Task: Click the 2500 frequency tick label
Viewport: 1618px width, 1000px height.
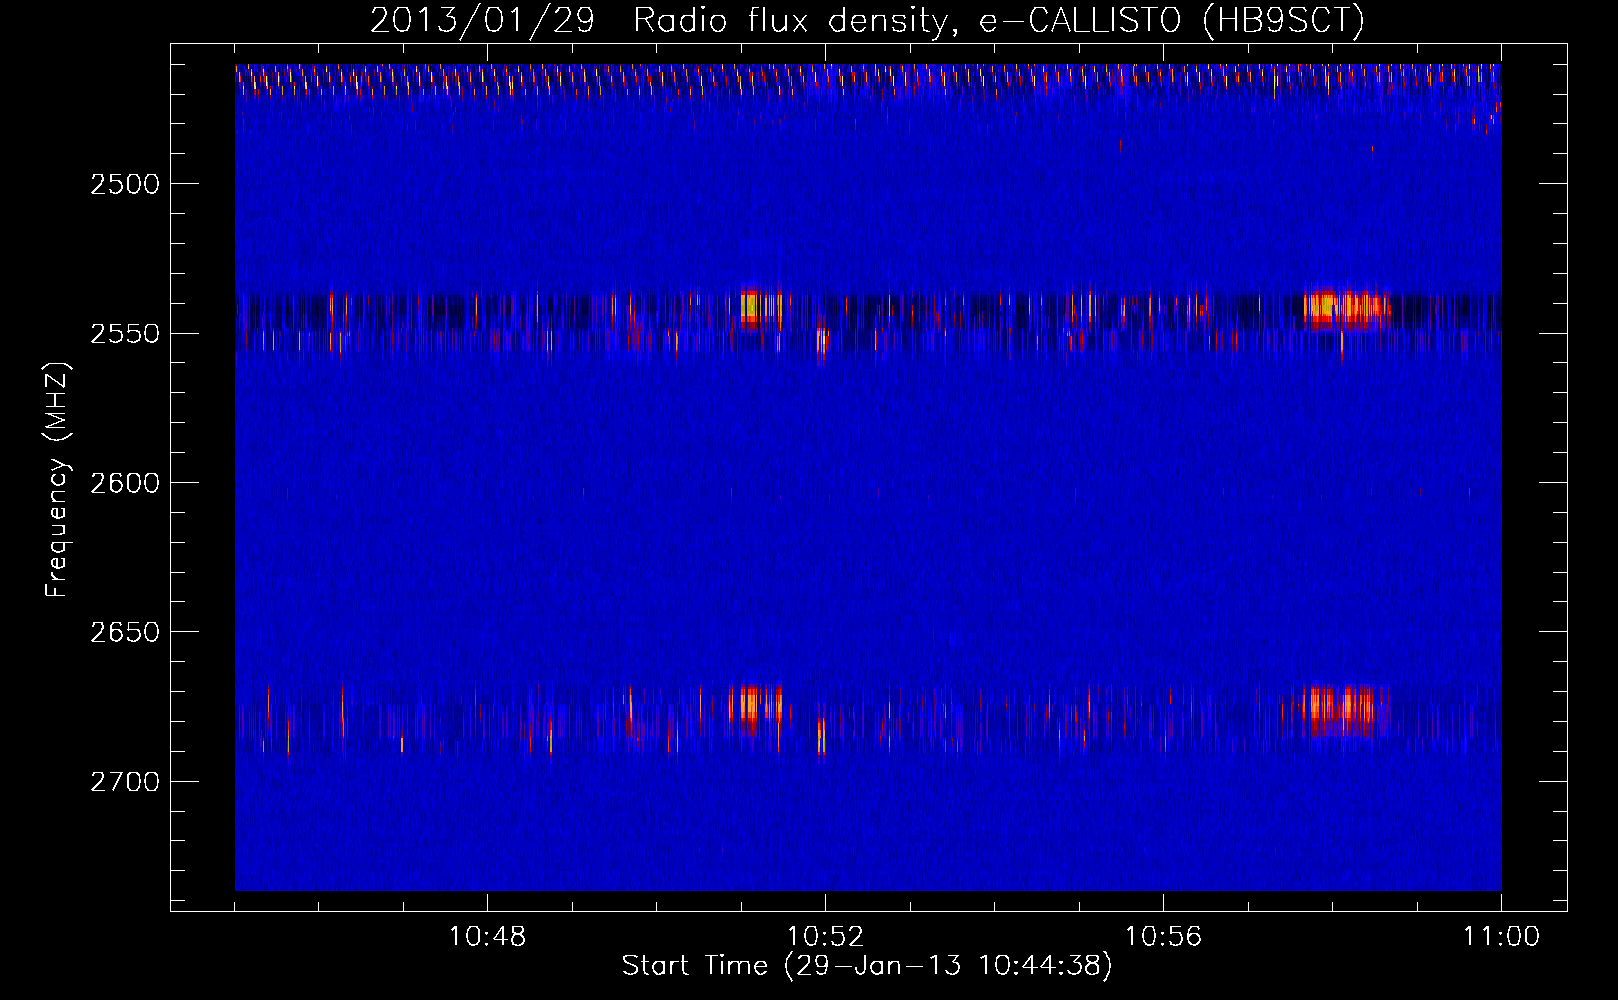Action: pos(125,184)
